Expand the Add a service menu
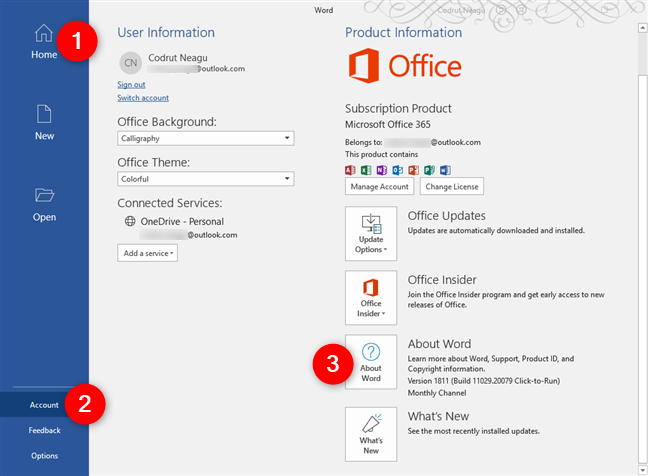This screenshot has height=476, width=648. pos(148,253)
